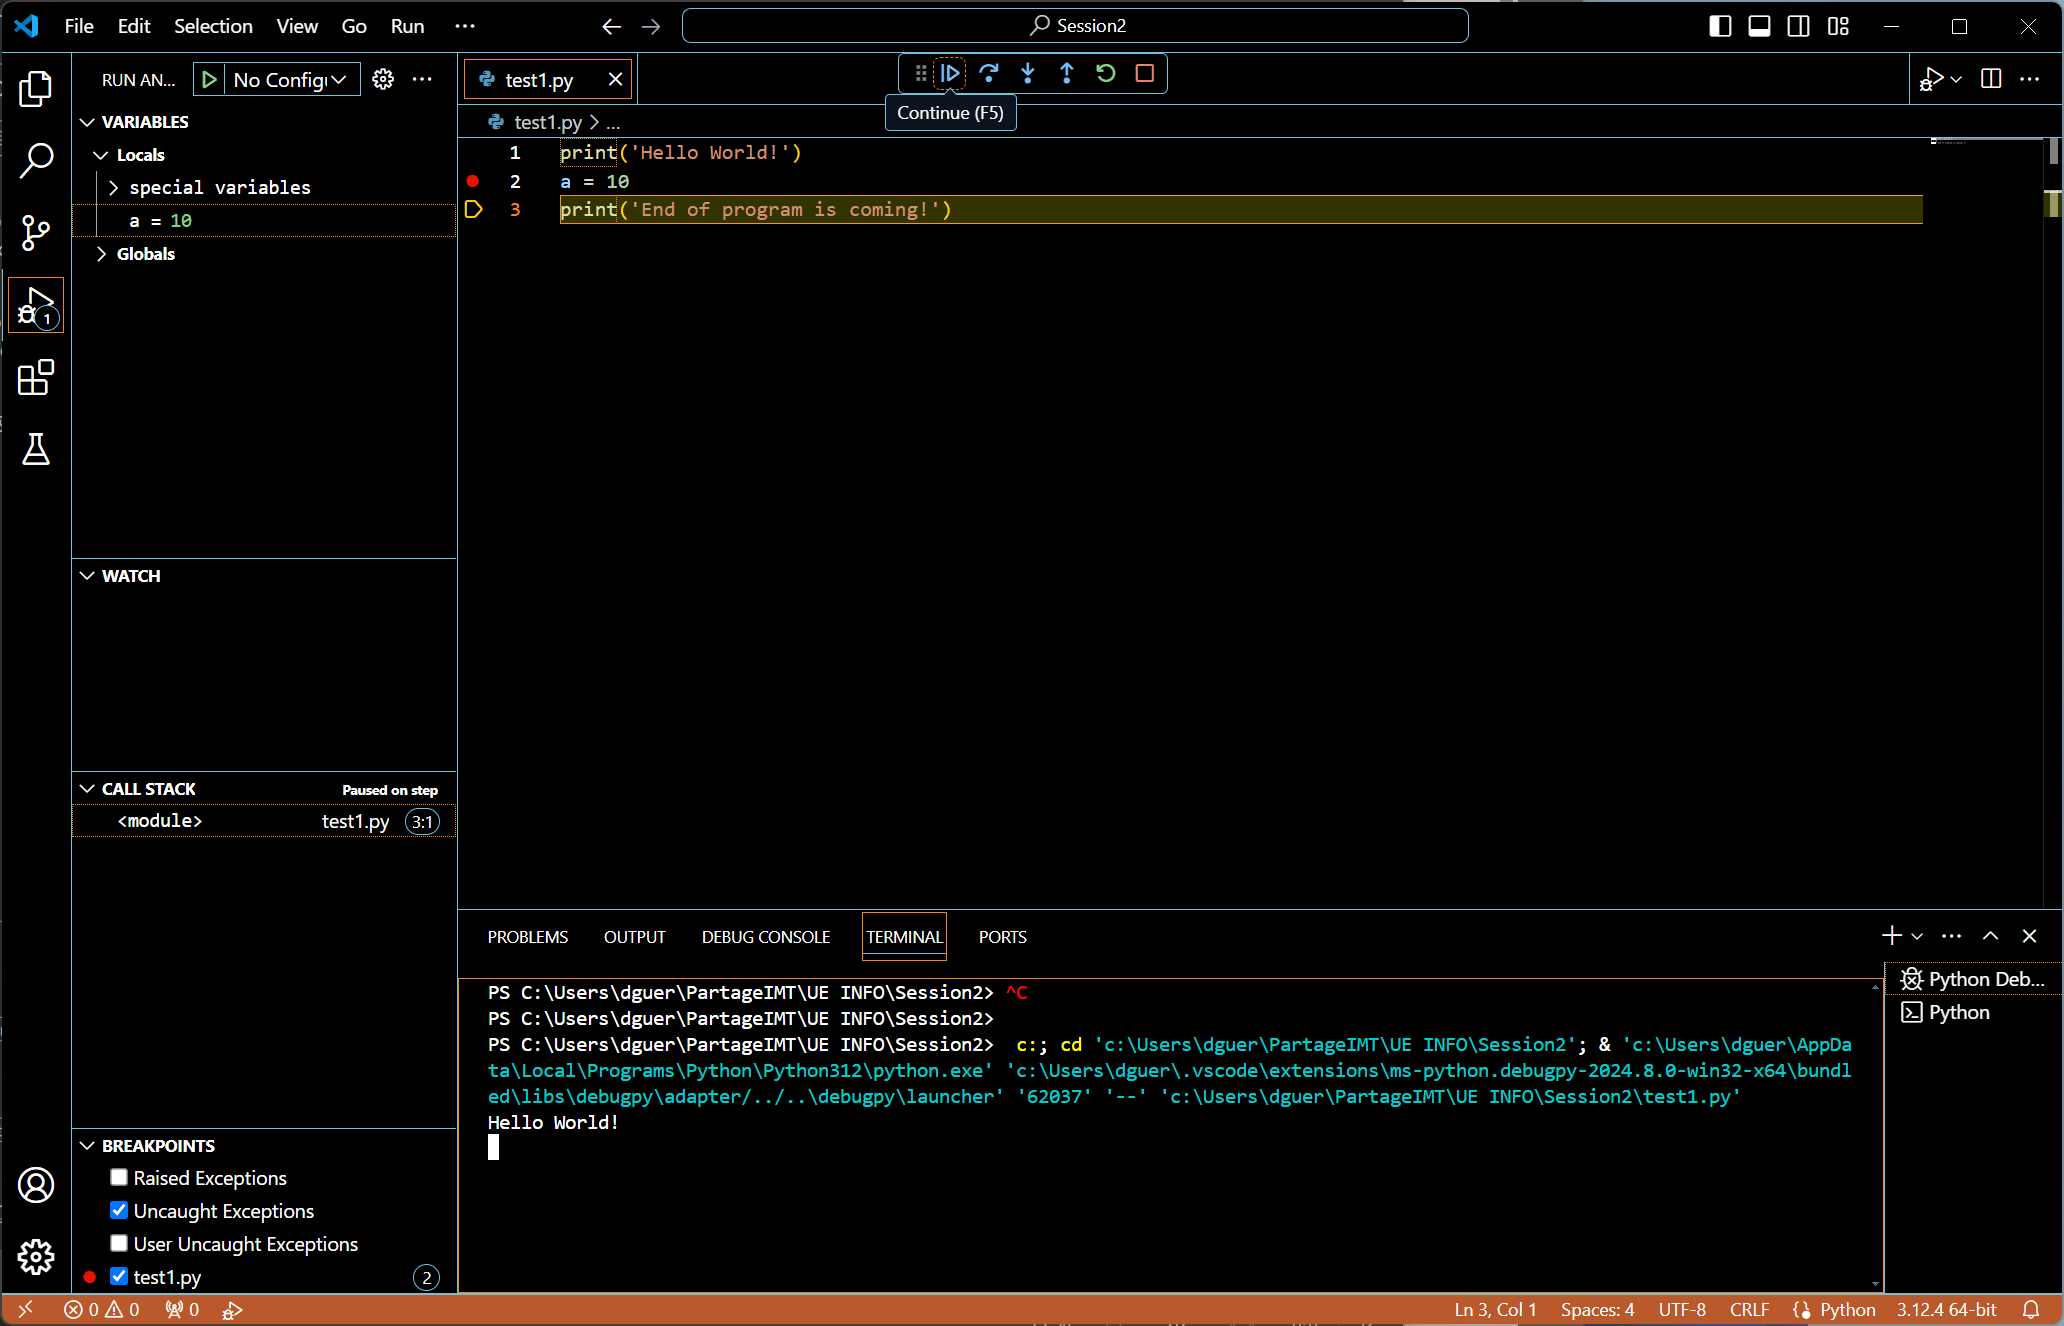Open the Run menu
Viewport: 2064px width, 1326px height.
407,27
